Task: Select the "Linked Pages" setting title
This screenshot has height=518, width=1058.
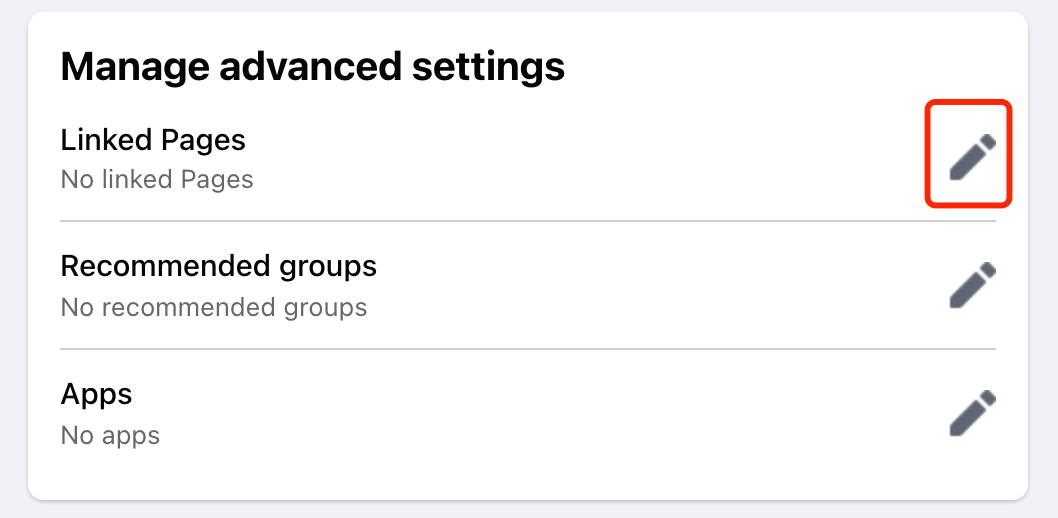Action: 153,139
